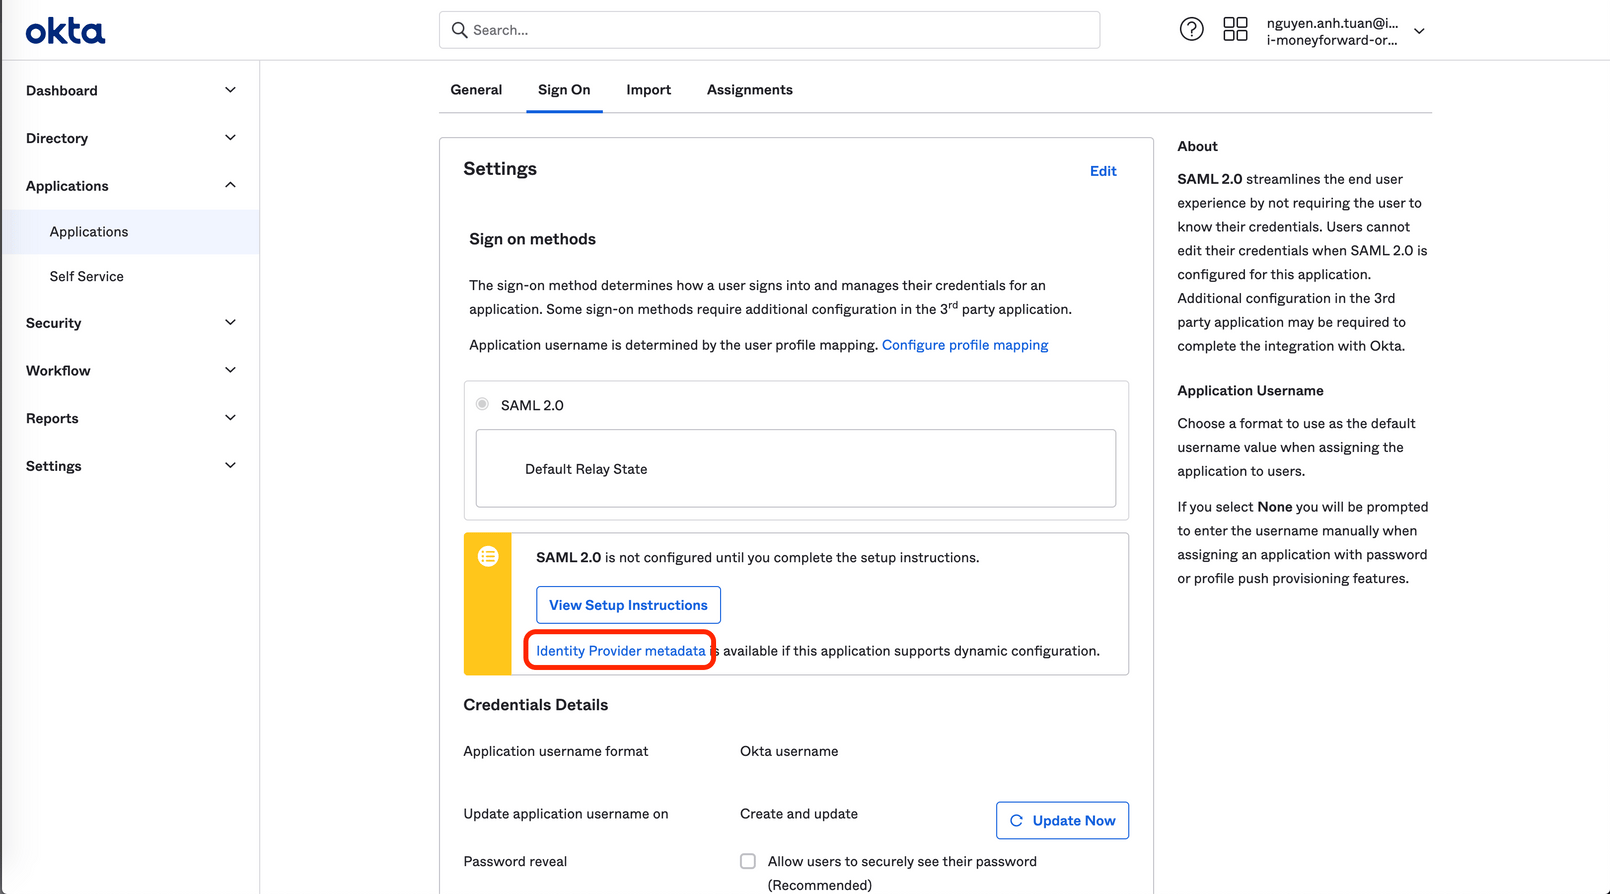Open the user account dropdown arrow

click(1419, 31)
